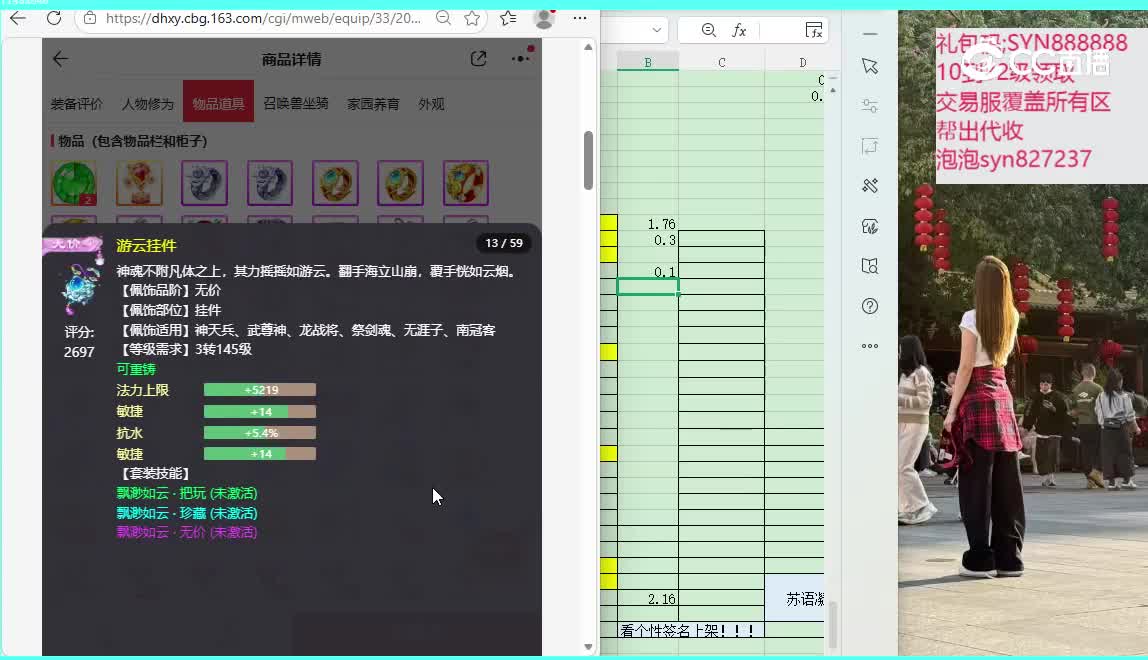Switch to the 装备评价 tab
The width and height of the screenshot is (1148, 660).
76,104
